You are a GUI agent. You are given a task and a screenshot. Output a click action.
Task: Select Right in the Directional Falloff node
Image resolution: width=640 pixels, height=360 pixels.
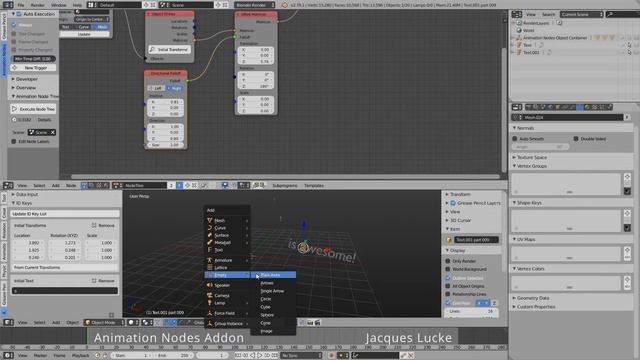click(x=175, y=88)
